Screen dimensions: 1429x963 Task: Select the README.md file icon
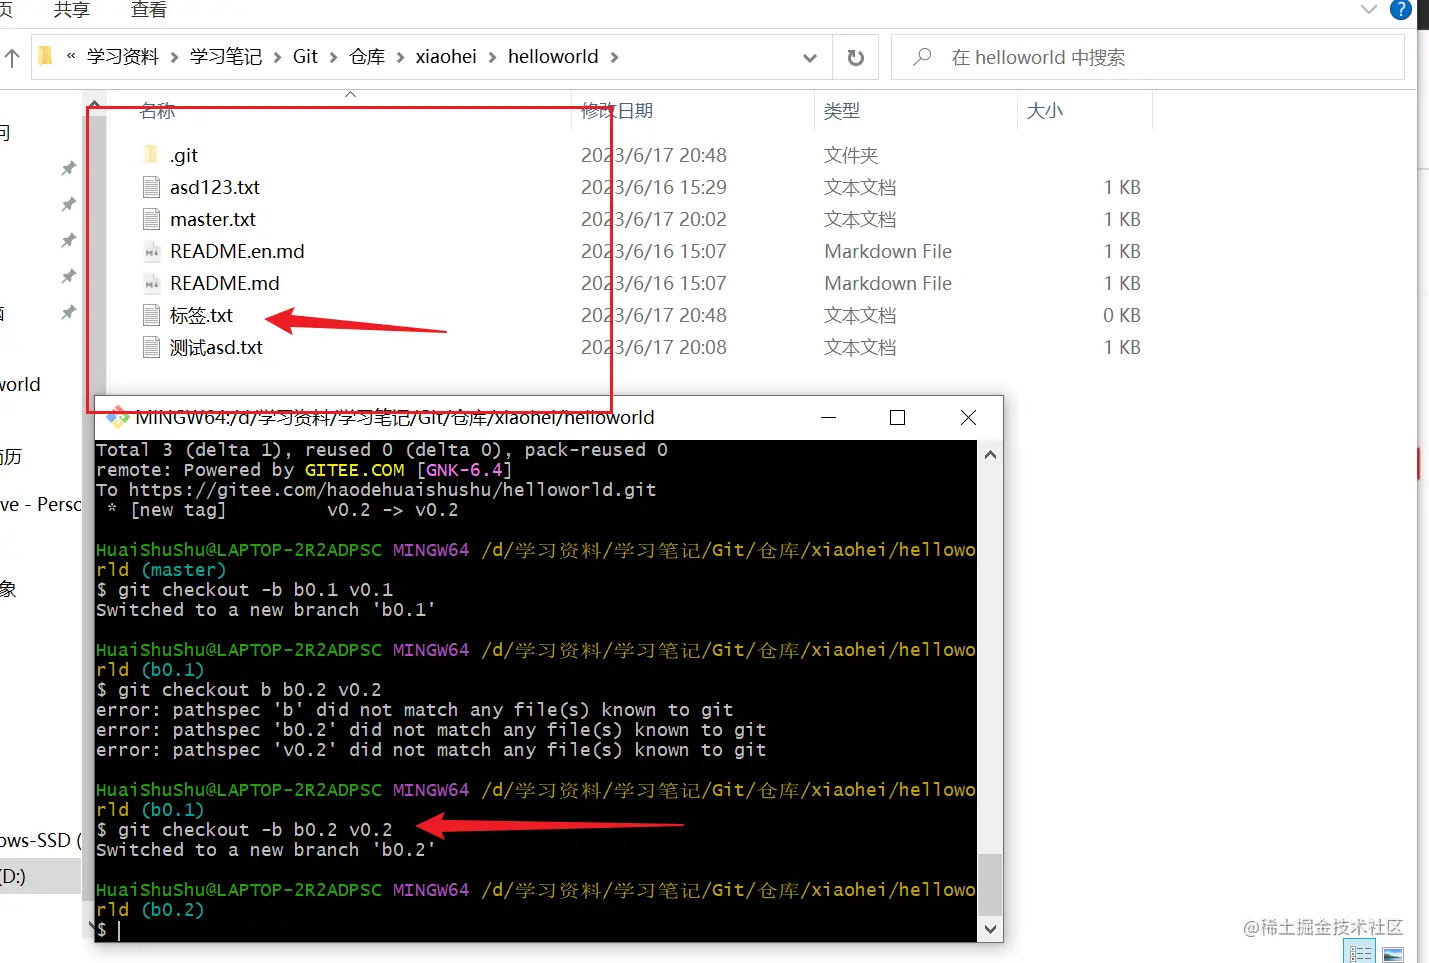(x=151, y=283)
